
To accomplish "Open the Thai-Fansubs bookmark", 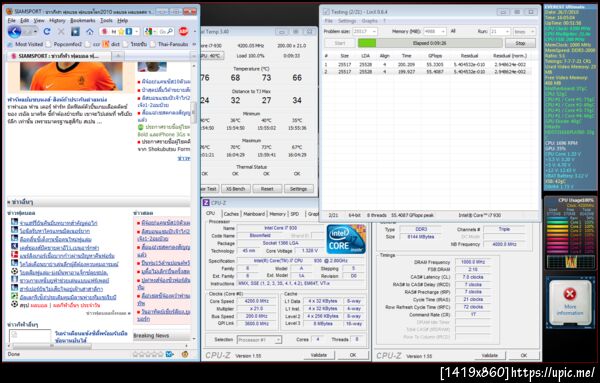I will (x=169, y=44).
